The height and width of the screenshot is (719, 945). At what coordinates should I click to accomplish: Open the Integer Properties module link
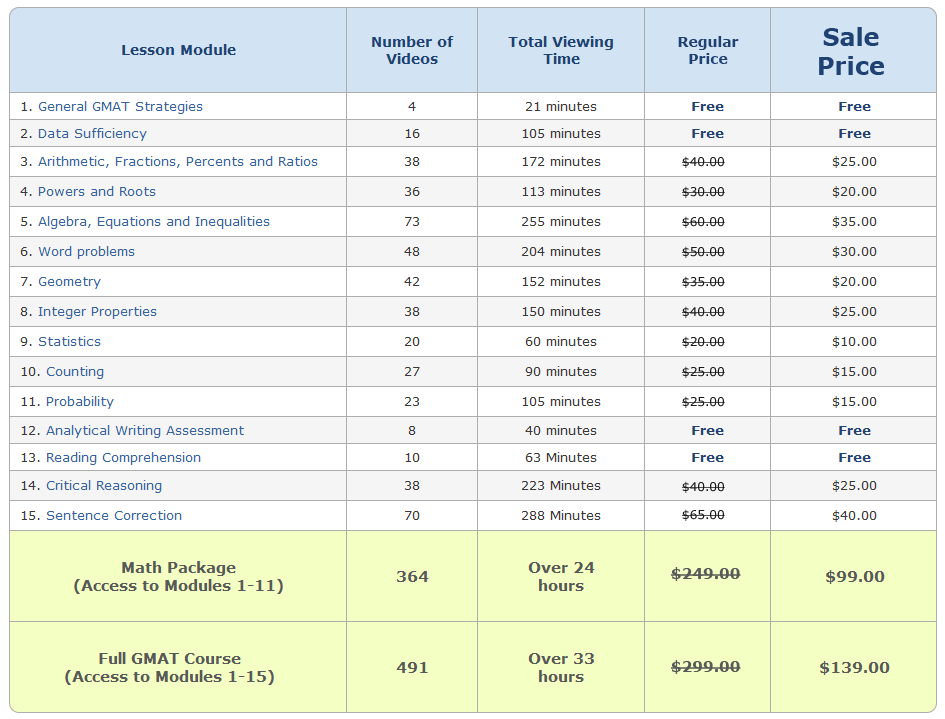(97, 312)
